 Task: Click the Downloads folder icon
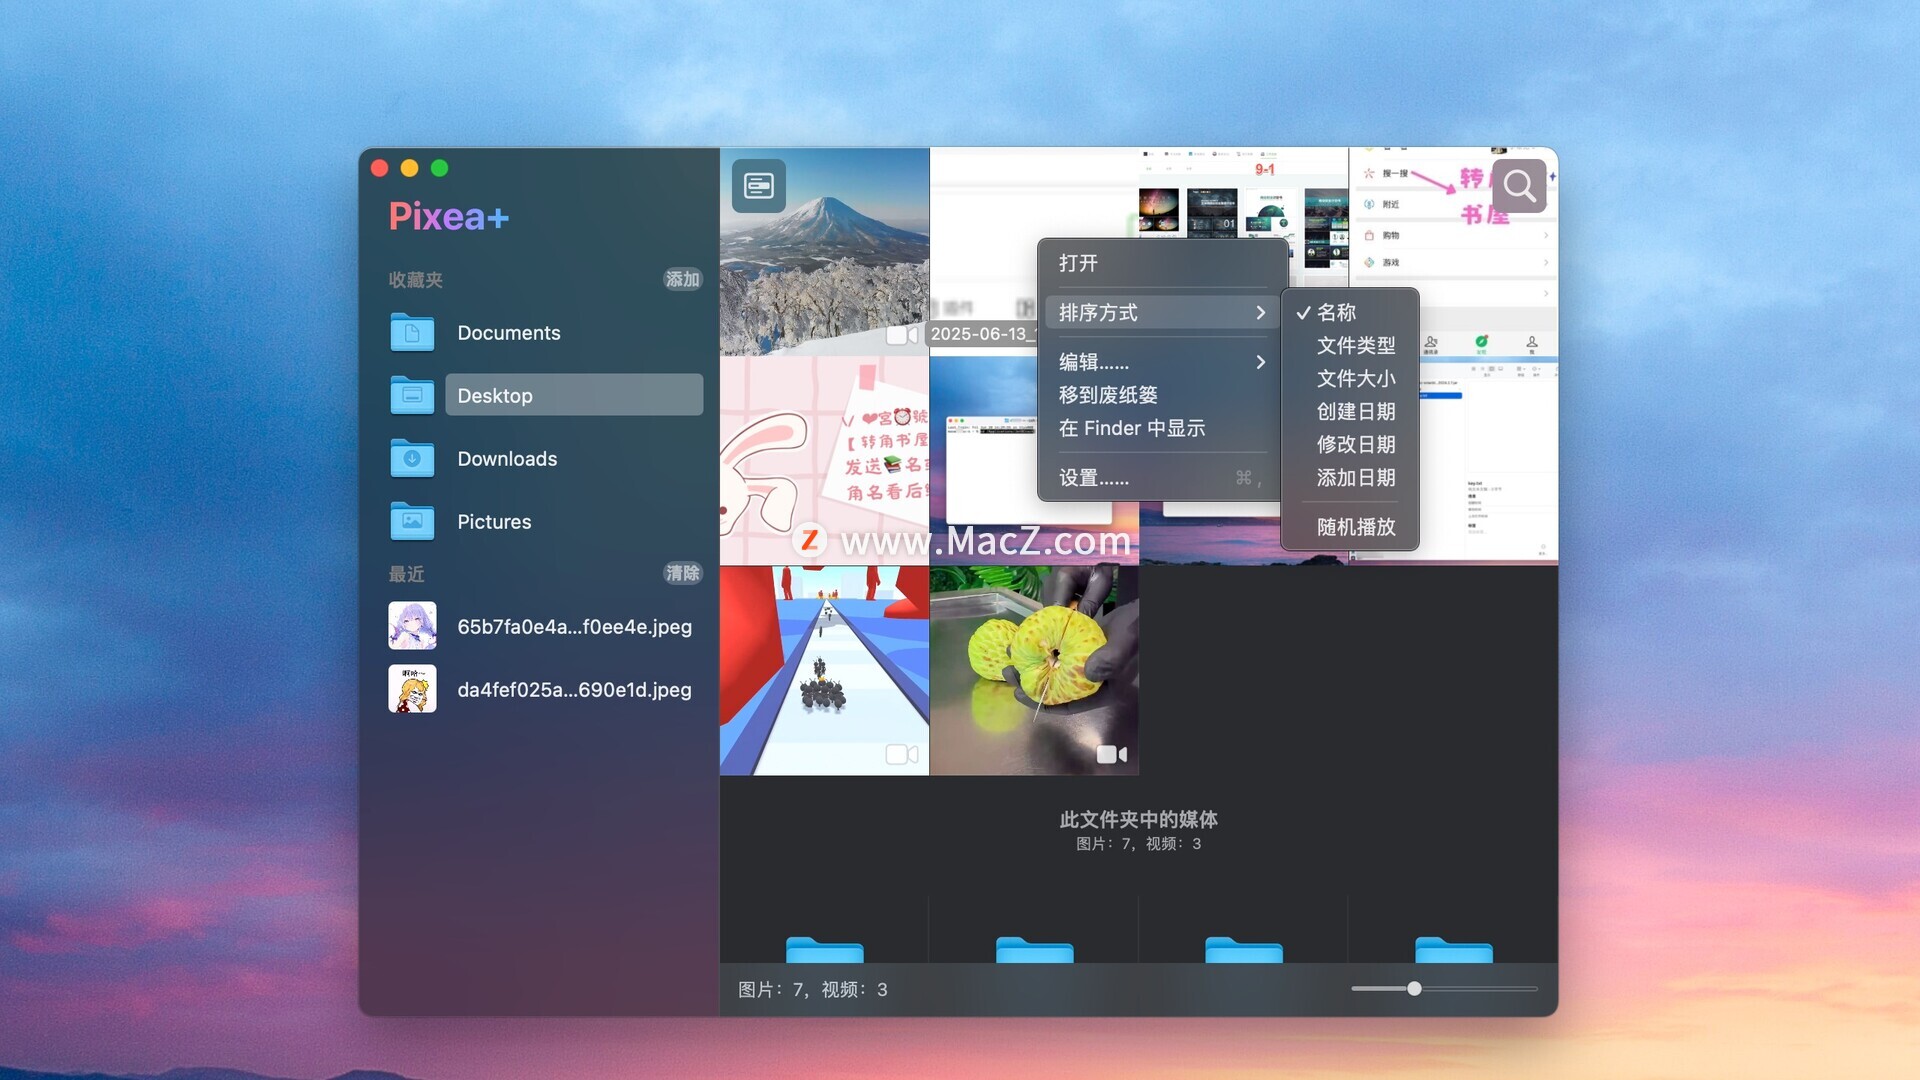412,458
